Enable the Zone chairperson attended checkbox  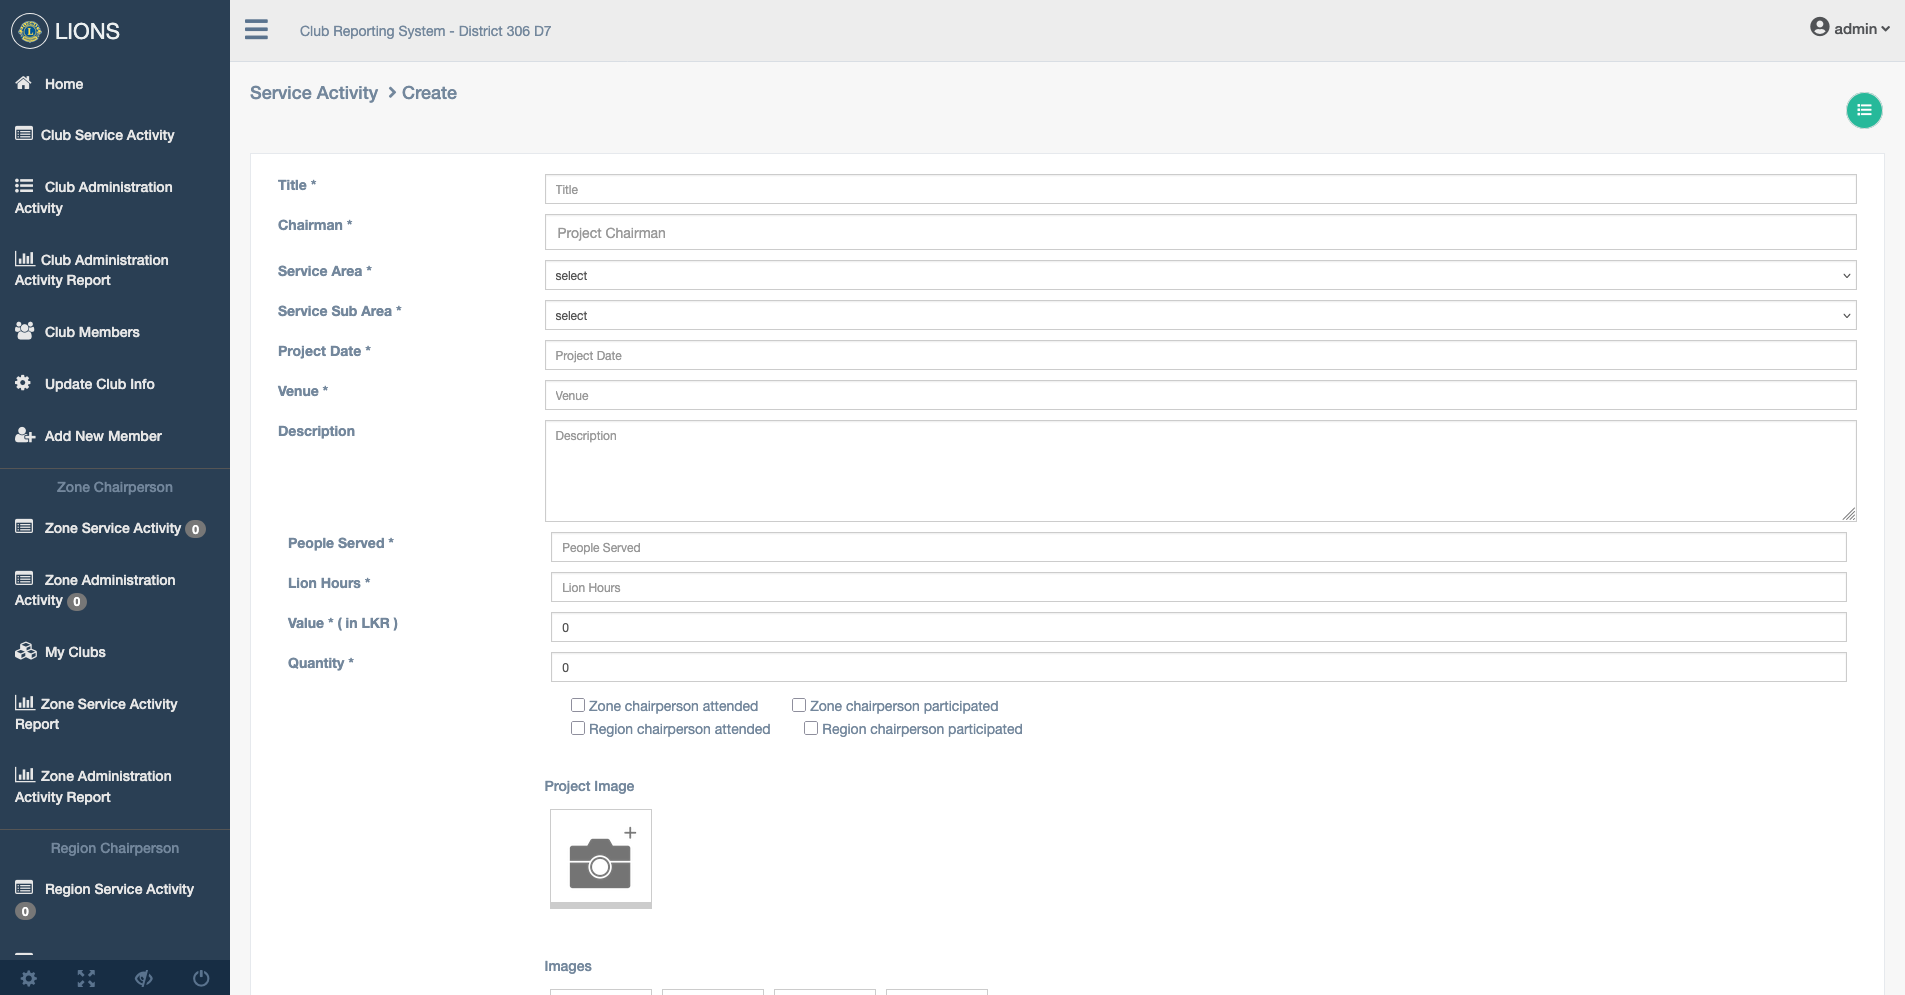coord(577,705)
